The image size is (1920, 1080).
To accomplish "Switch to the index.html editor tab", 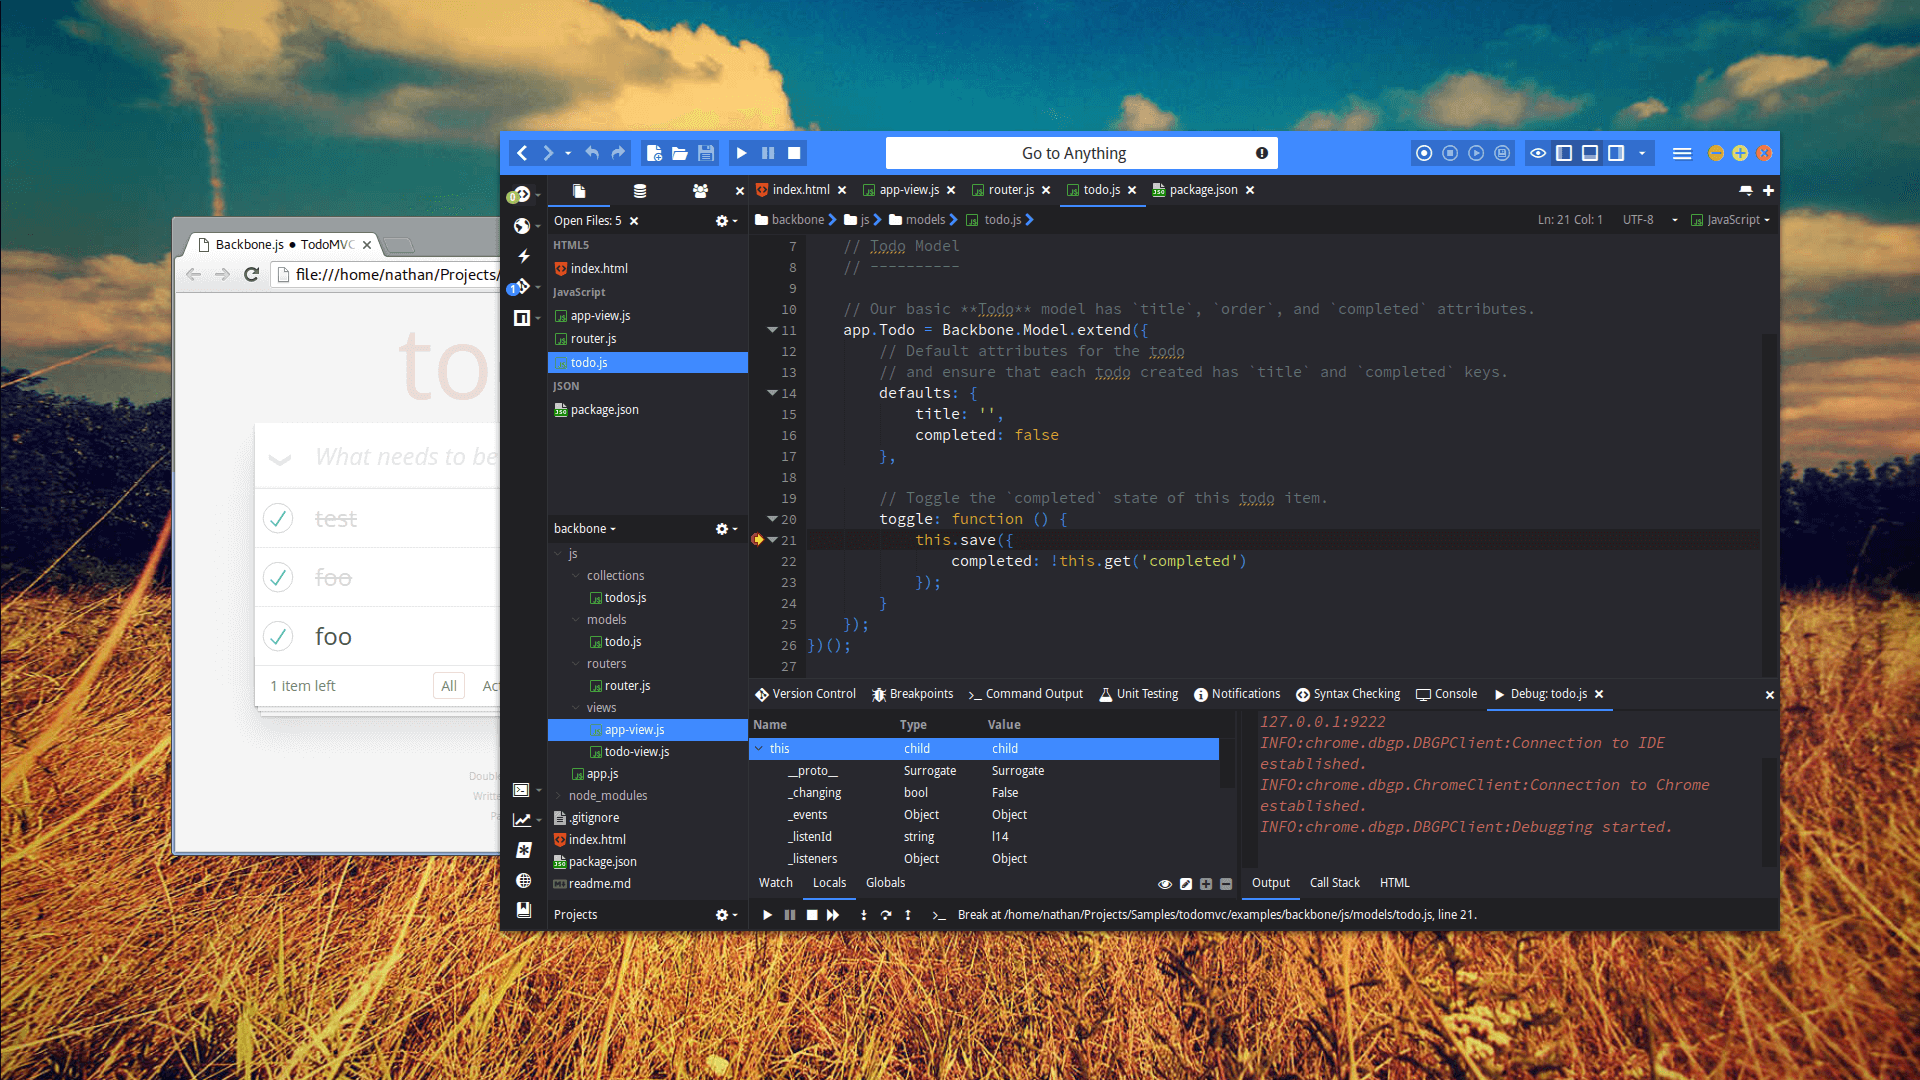I will 800,190.
